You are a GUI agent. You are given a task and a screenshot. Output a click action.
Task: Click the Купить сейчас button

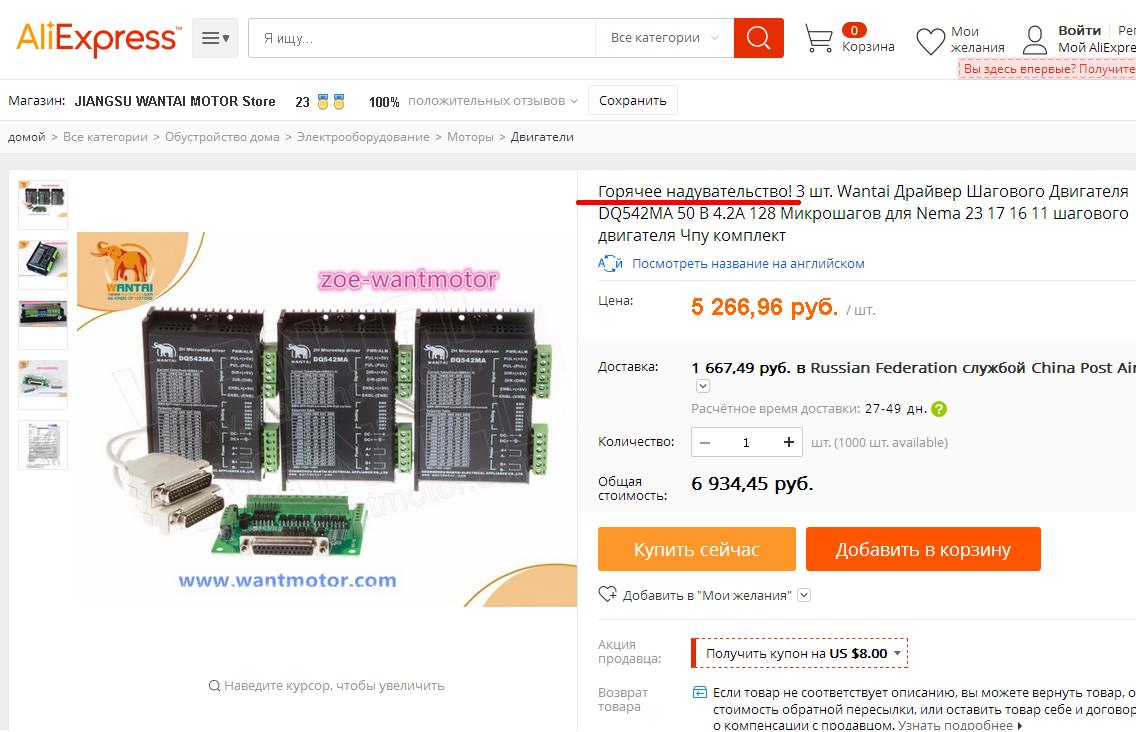(696, 549)
